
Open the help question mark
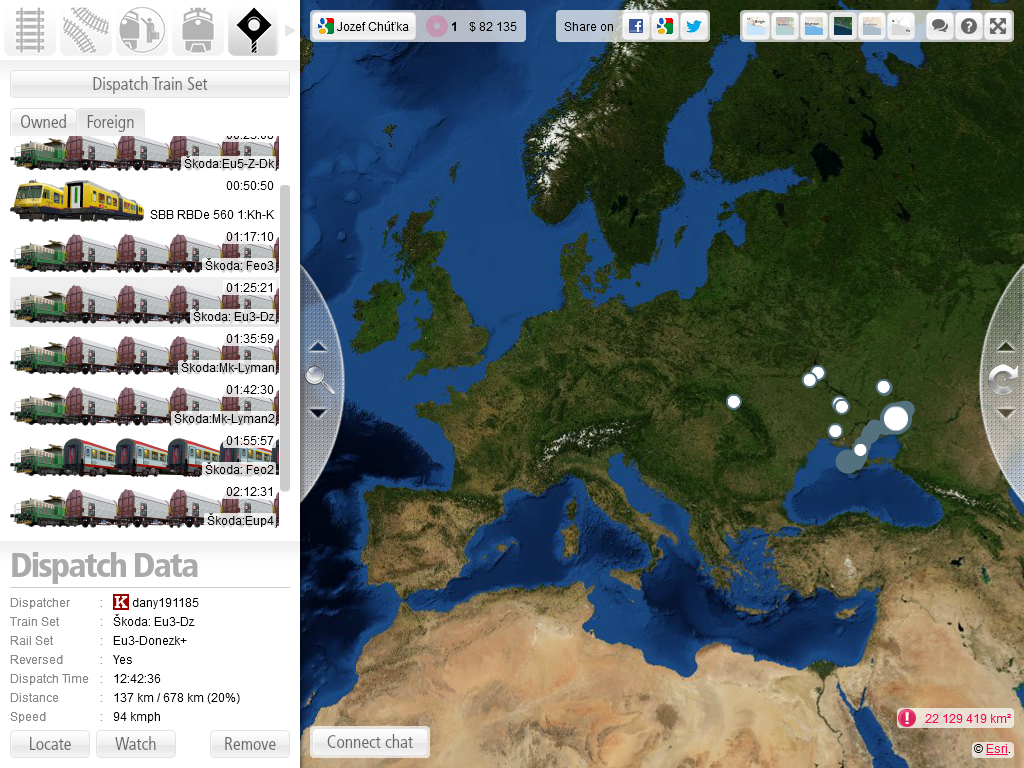pos(968,27)
